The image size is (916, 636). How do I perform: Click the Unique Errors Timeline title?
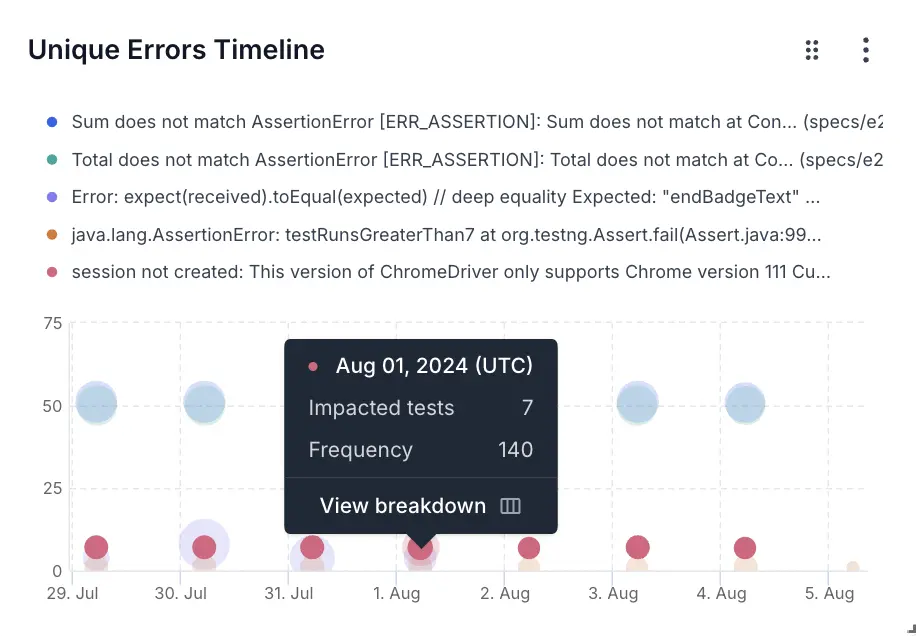click(x=176, y=50)
